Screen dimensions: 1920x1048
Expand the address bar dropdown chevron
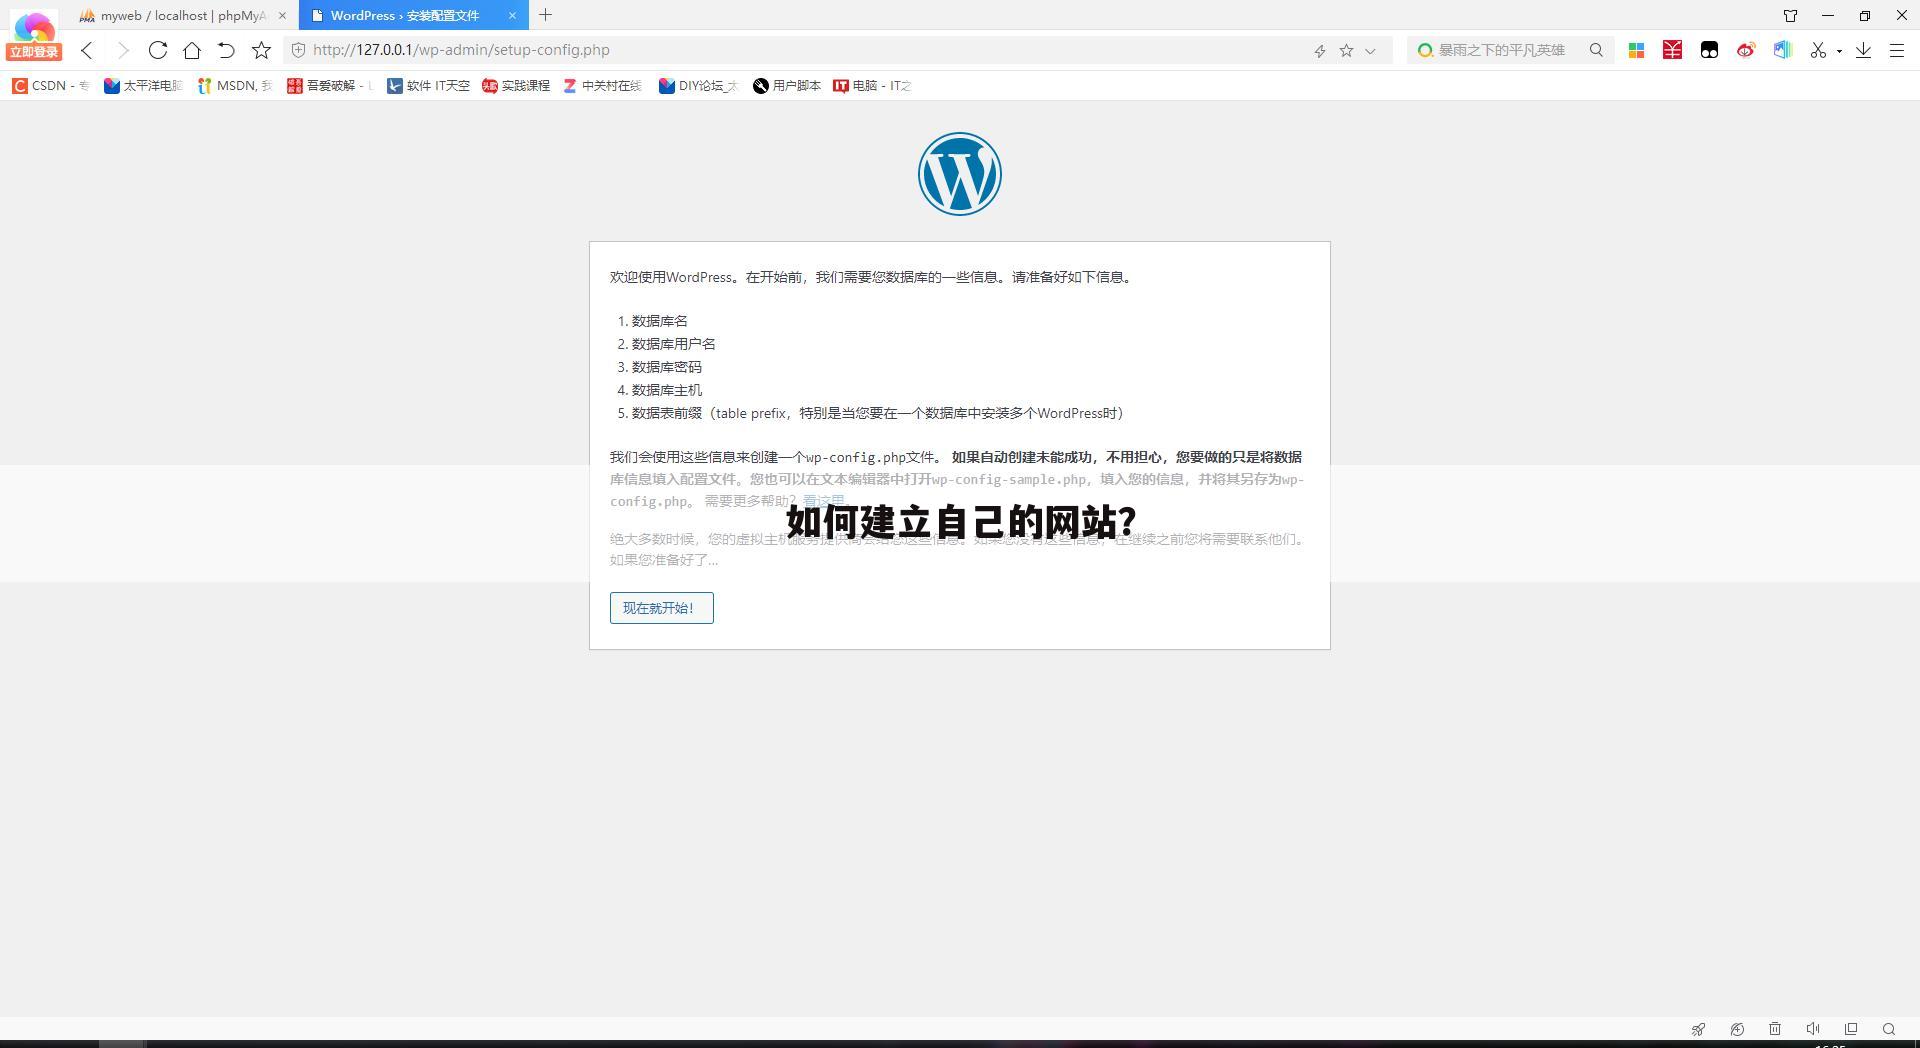[x=1370, y=51]
